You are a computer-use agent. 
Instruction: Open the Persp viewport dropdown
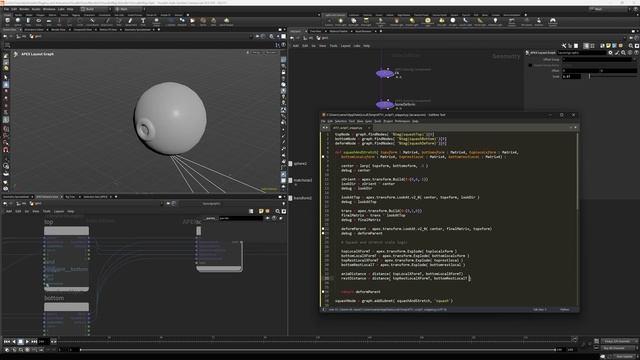pyautogui.click(x=256, y=53)
